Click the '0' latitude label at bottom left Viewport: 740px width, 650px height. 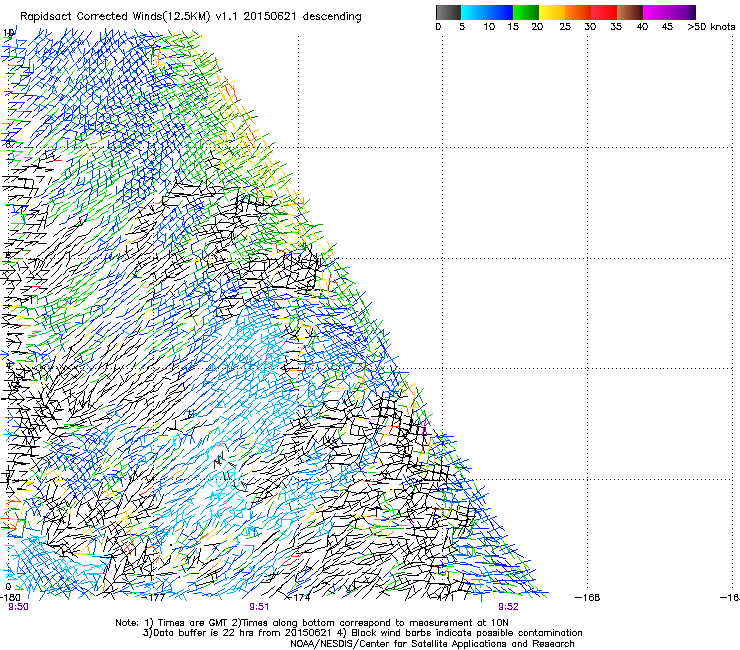tap(8, 587)
